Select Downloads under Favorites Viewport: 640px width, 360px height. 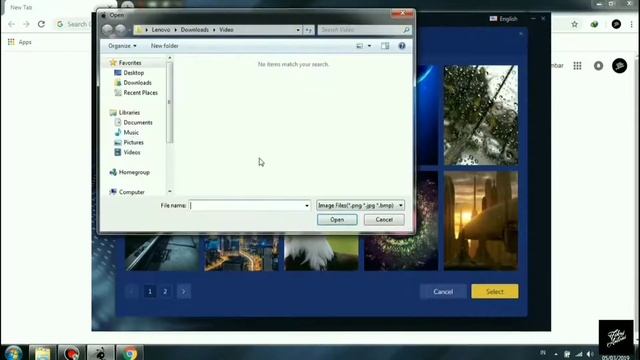[x=138, y=83]
